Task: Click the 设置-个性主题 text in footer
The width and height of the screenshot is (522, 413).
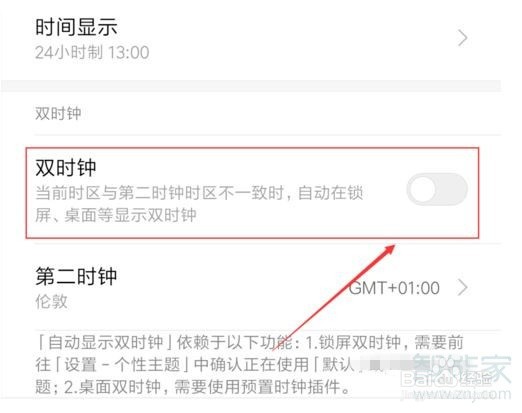Action: (122, 365)
